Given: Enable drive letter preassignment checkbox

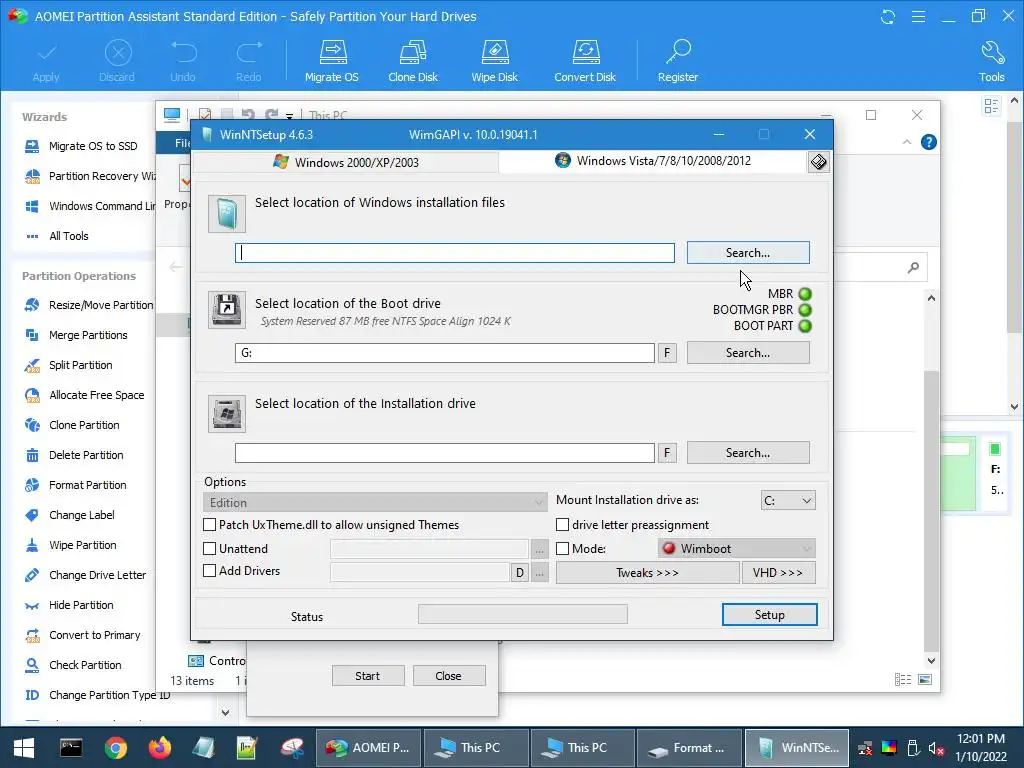Looking at the screenshot, I should point(562,524).
